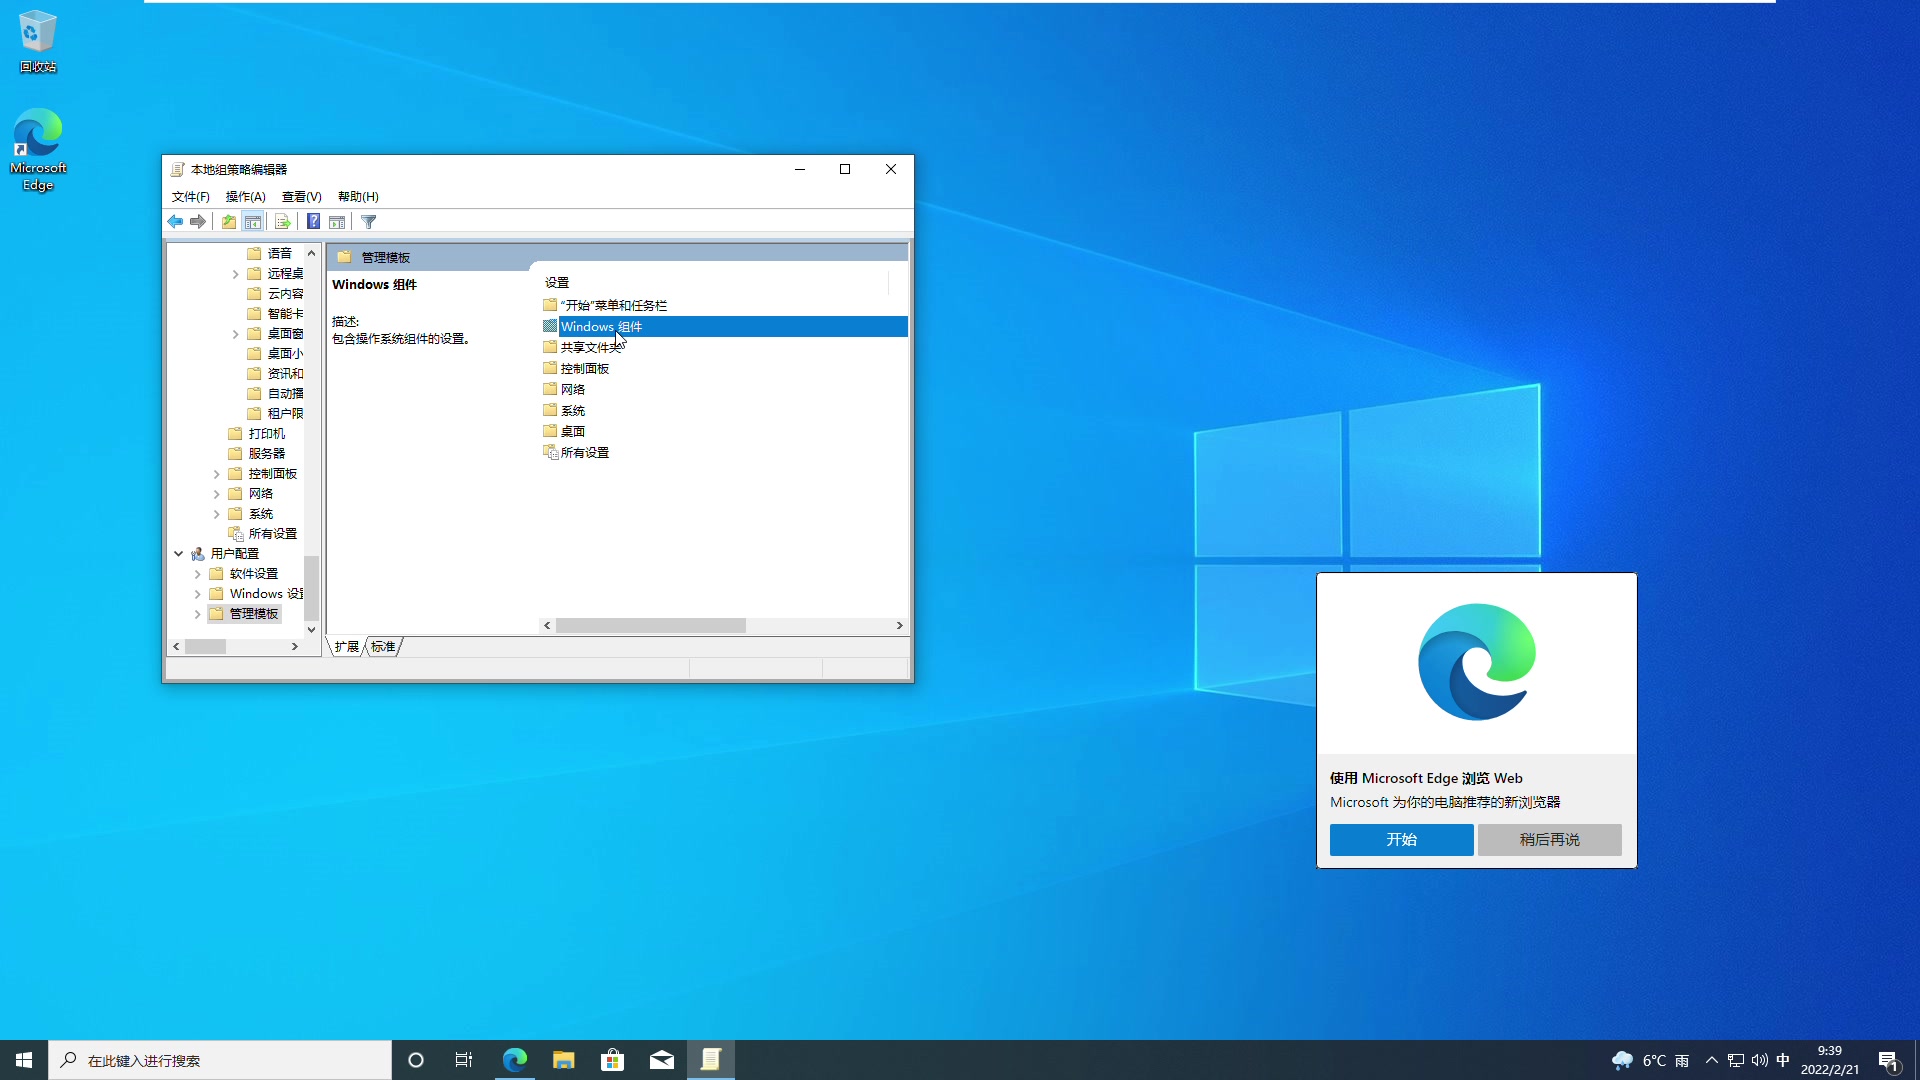
Task: Switch to the 标准 tab
Action: click(x=383, y=647)
